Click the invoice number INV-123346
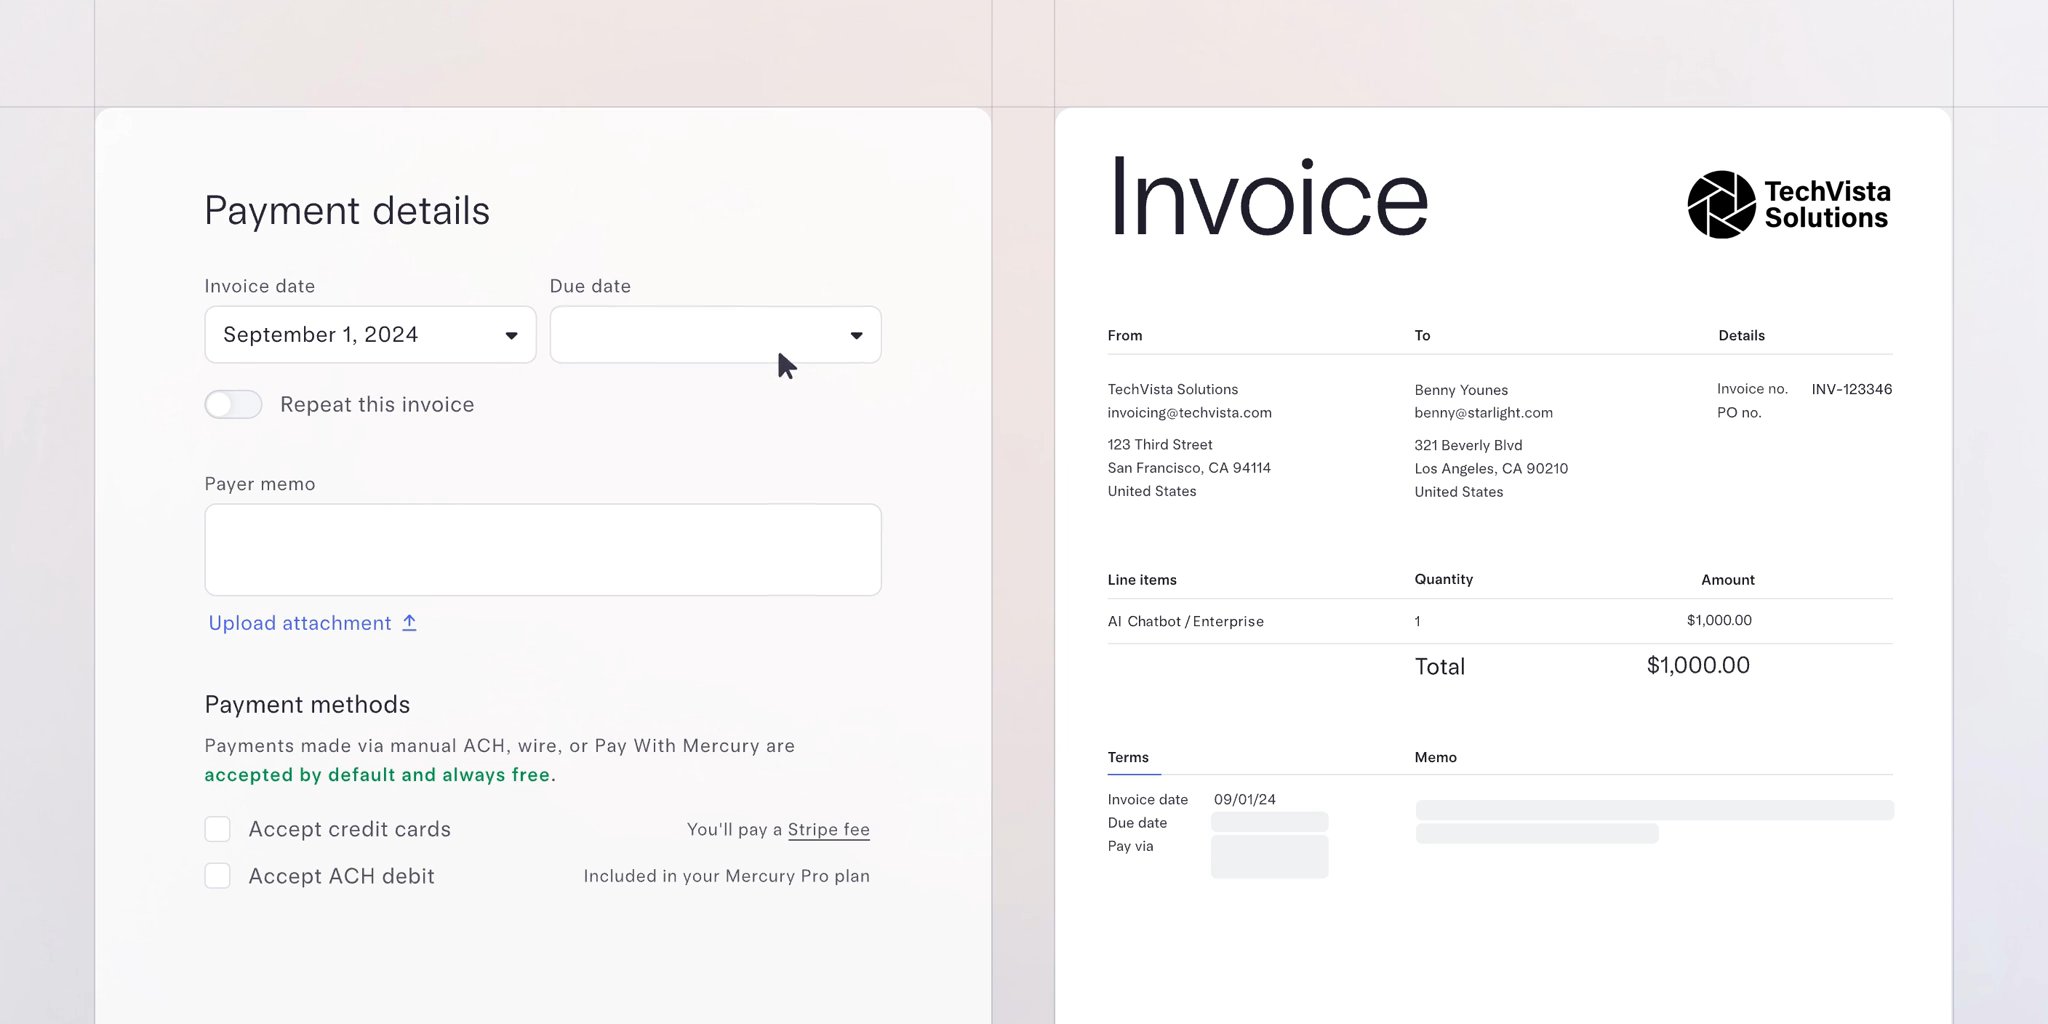Screen dimensions: 2048x1024 (1851, 388)
